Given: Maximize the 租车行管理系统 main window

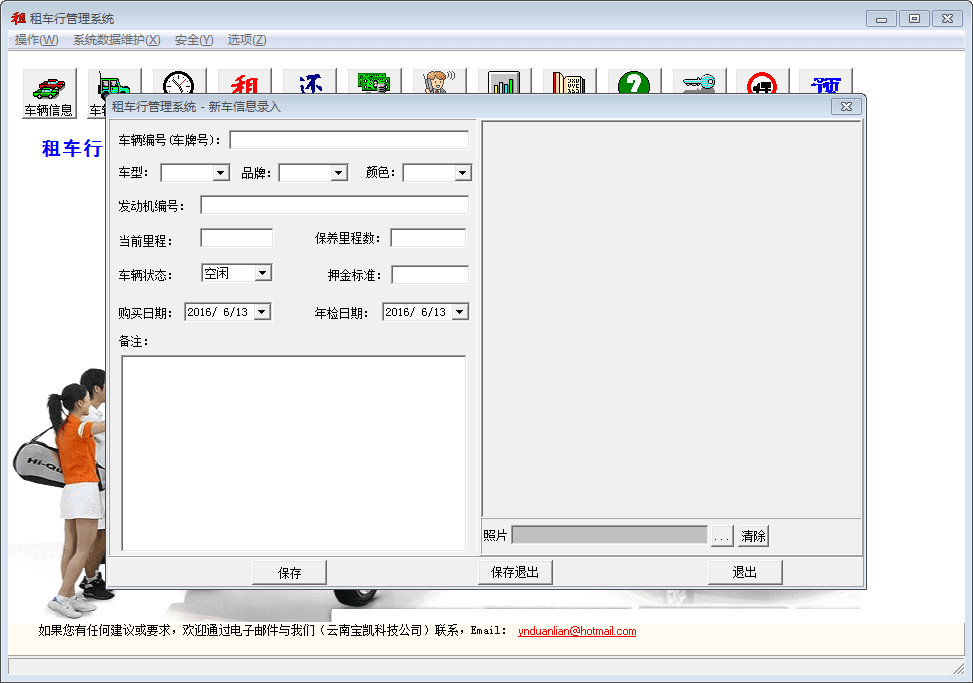Looking at the screenshot, I should point(914,19).
